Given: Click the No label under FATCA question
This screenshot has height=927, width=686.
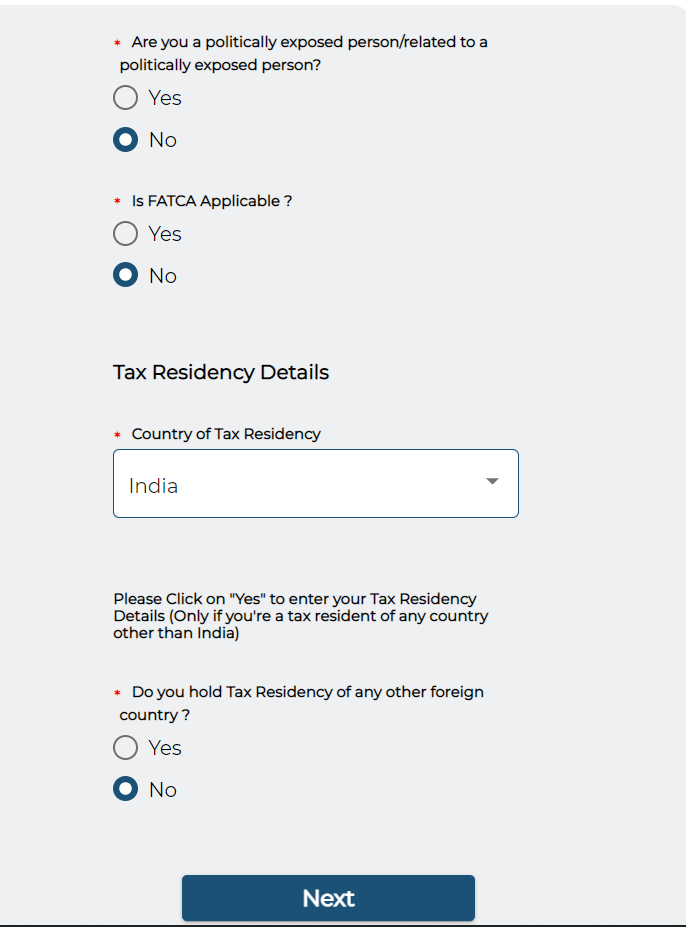Looking at the screenshot, I should [163, 276].
